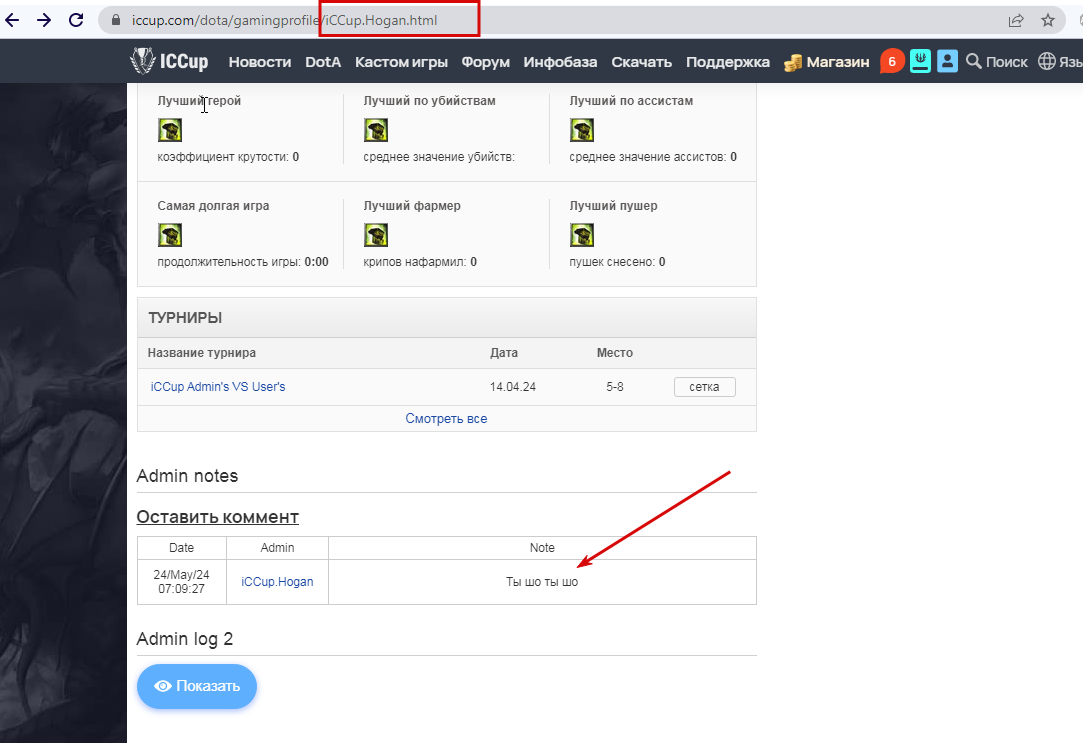Screen dimensions: 1083x743
Task: Go forward with the browser forward arrow
Action: [44, 20]
